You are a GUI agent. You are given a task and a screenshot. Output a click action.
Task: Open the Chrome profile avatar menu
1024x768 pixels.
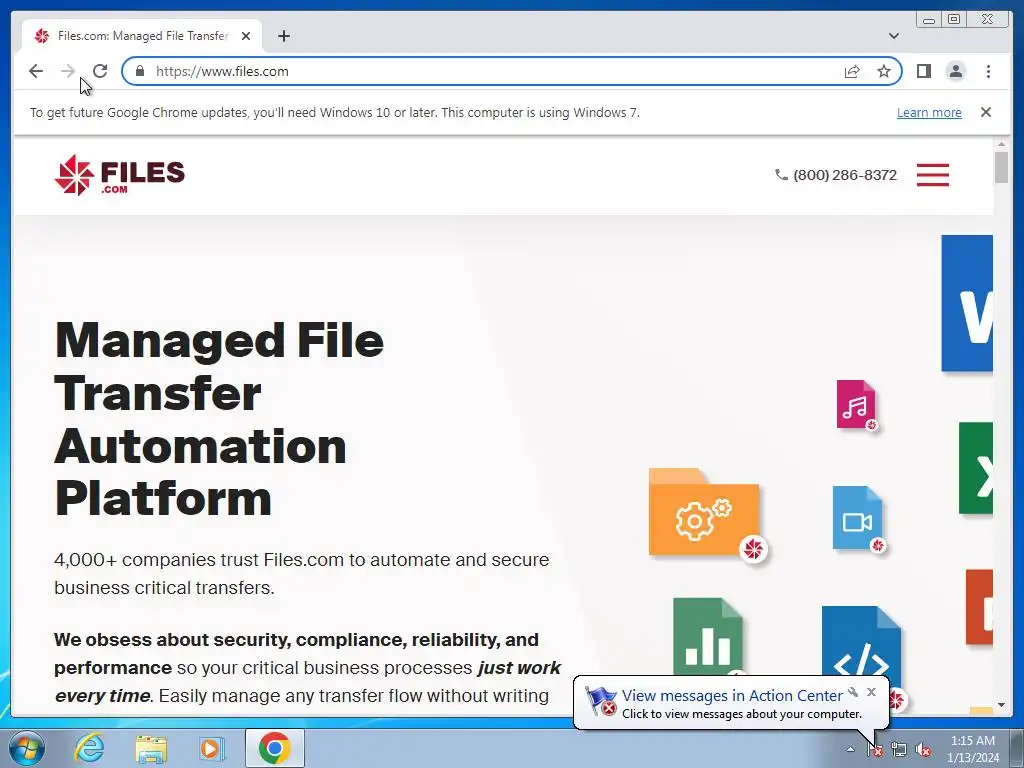(955, 71)
